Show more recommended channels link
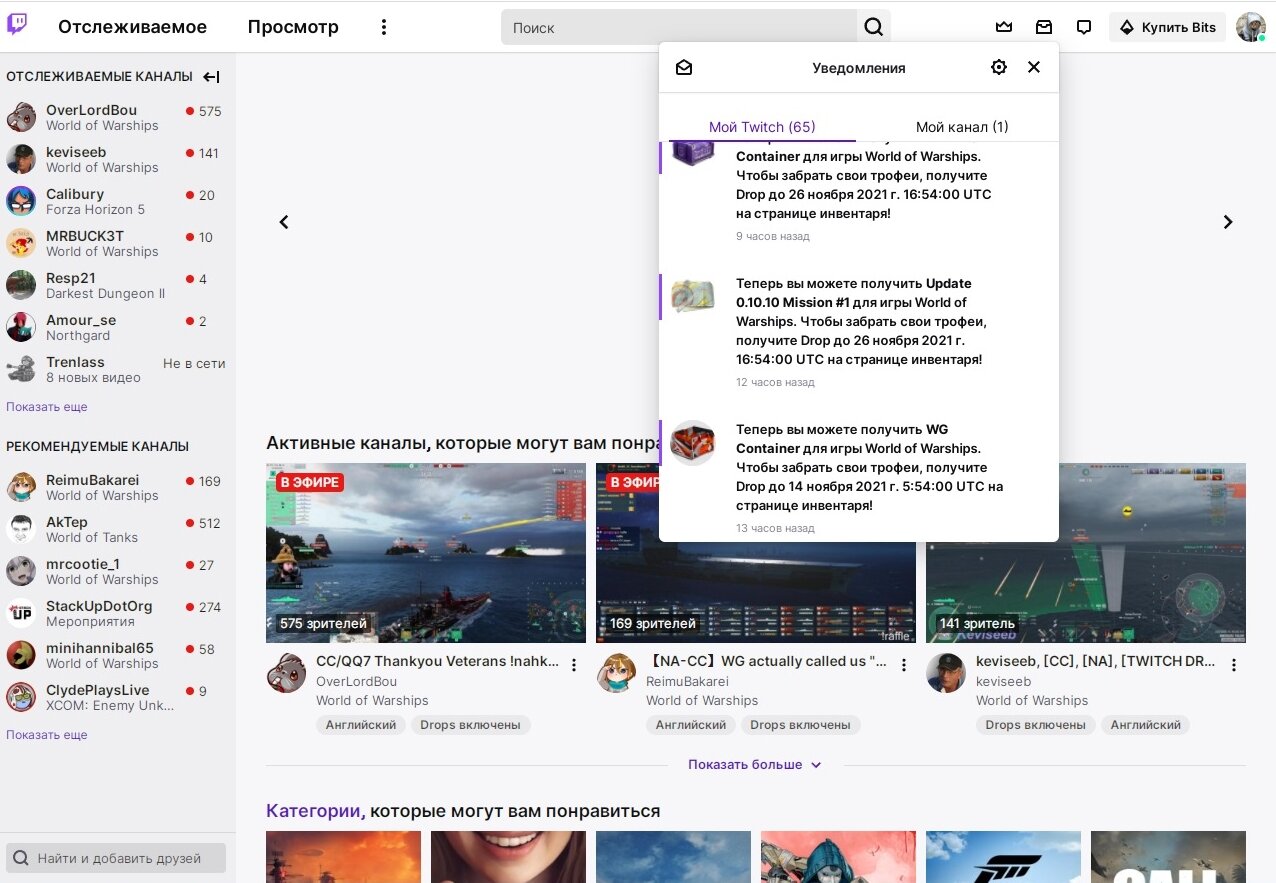Screen dimensions: 1276x883 tap(47, 735)
